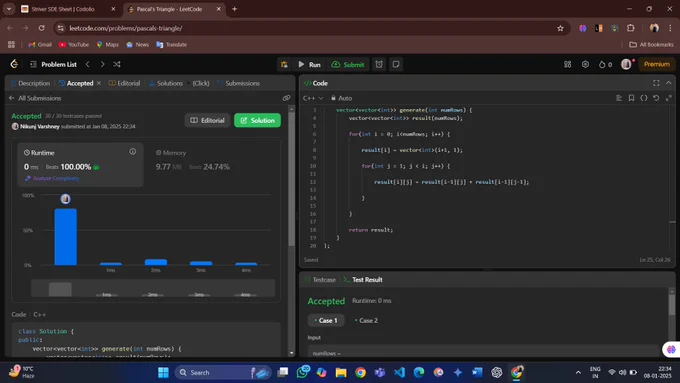Click the Runtime info circle icon

133,151
